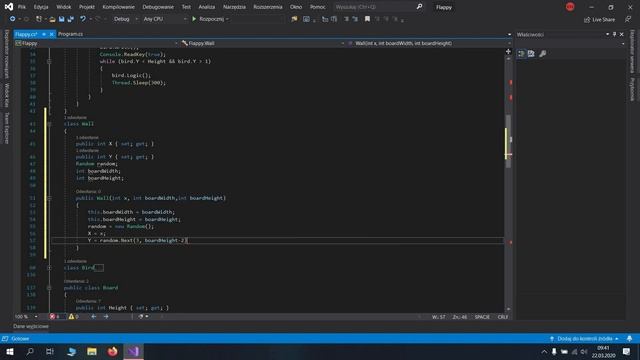Click the split editor plus icon

tap(508, 51)
